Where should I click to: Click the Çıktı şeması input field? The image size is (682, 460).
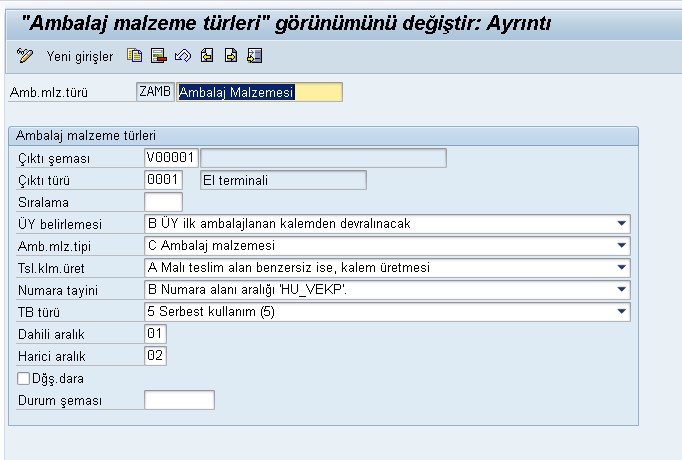(x=171, y=158)
